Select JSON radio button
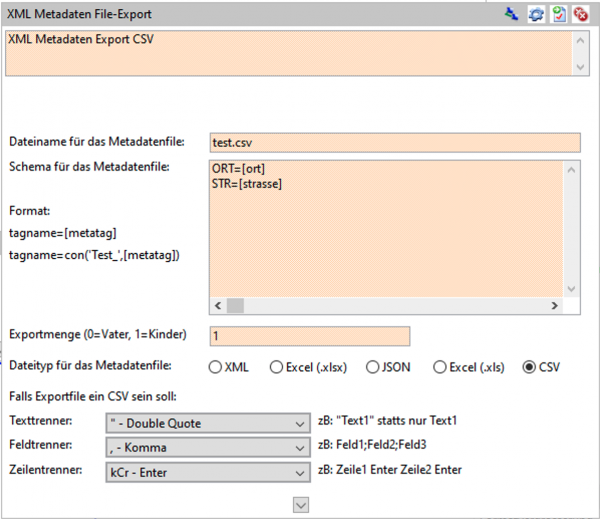The image size is (600, 519). tap(374, 367)
